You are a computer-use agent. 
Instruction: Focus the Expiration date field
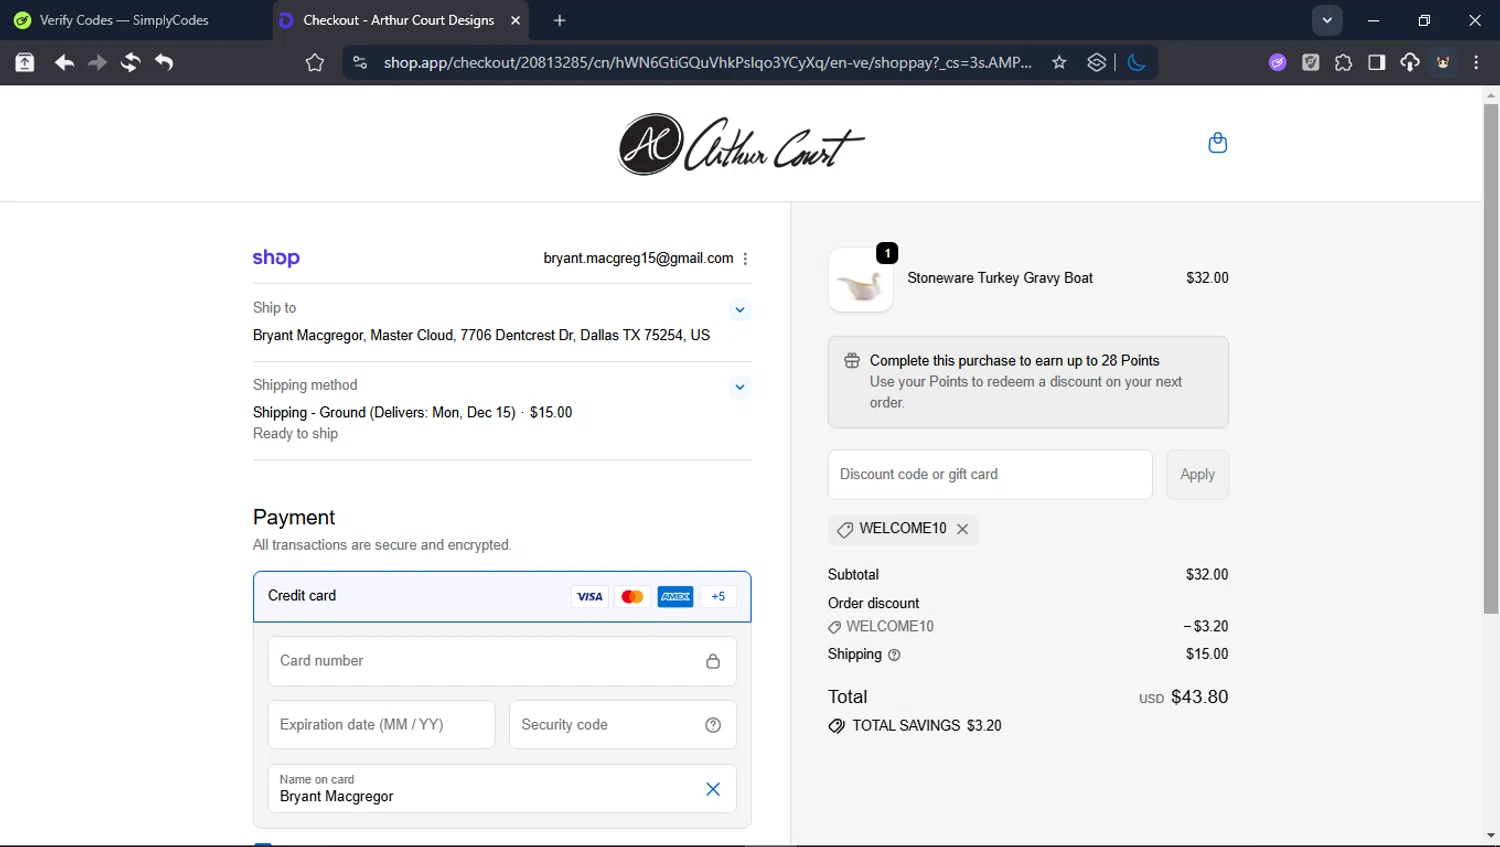click(x=381, y=725)
